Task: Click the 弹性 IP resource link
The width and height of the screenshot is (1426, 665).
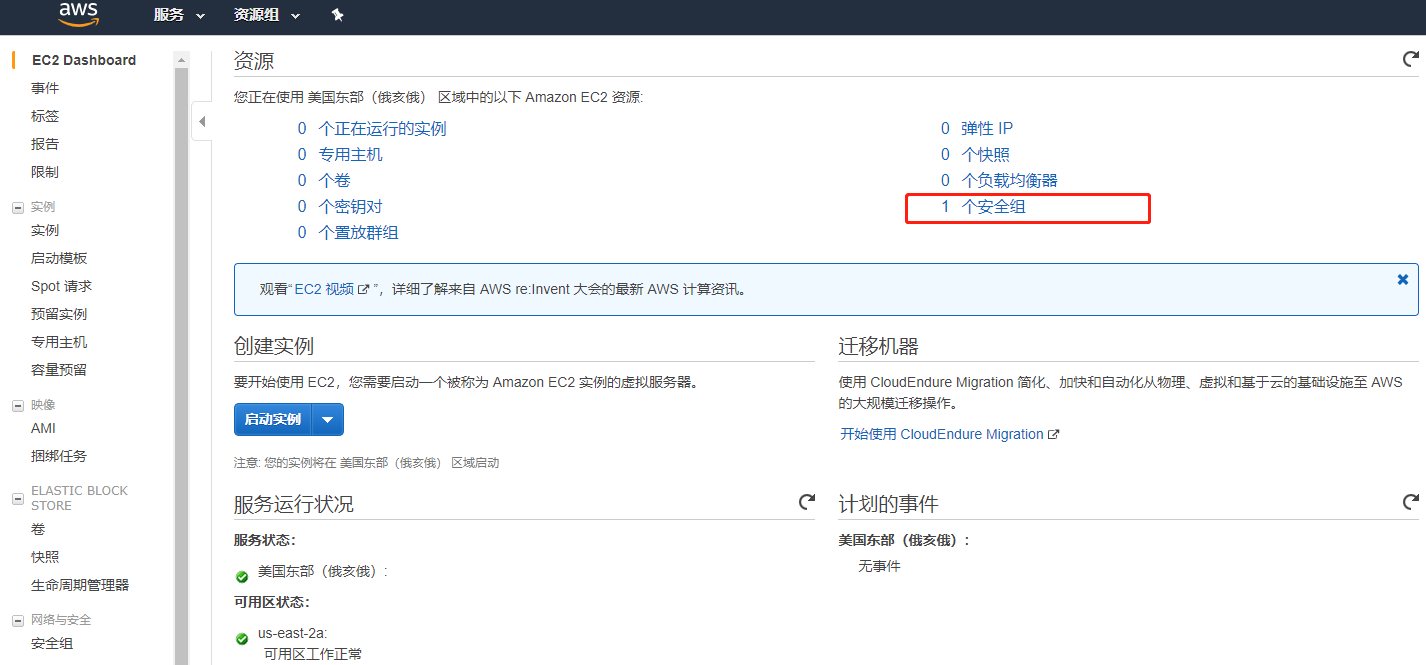Action: tap(987, 129)
